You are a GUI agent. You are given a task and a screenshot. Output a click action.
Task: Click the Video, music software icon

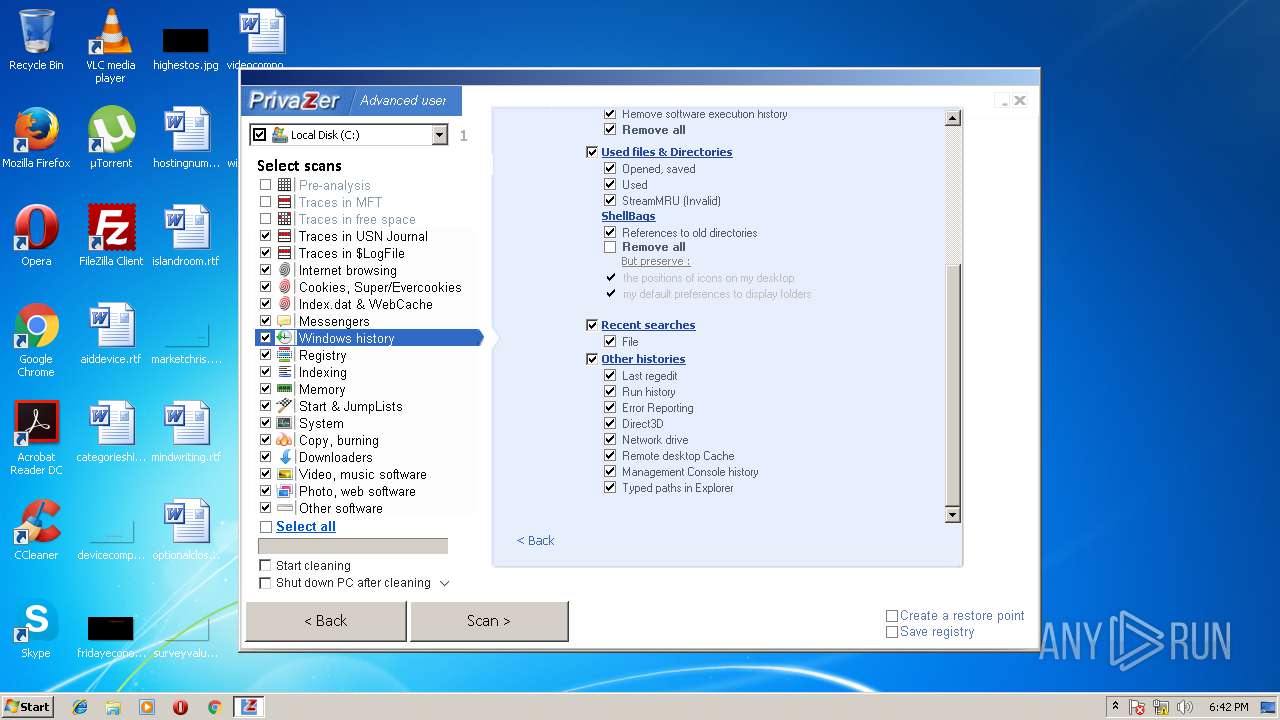285,474
